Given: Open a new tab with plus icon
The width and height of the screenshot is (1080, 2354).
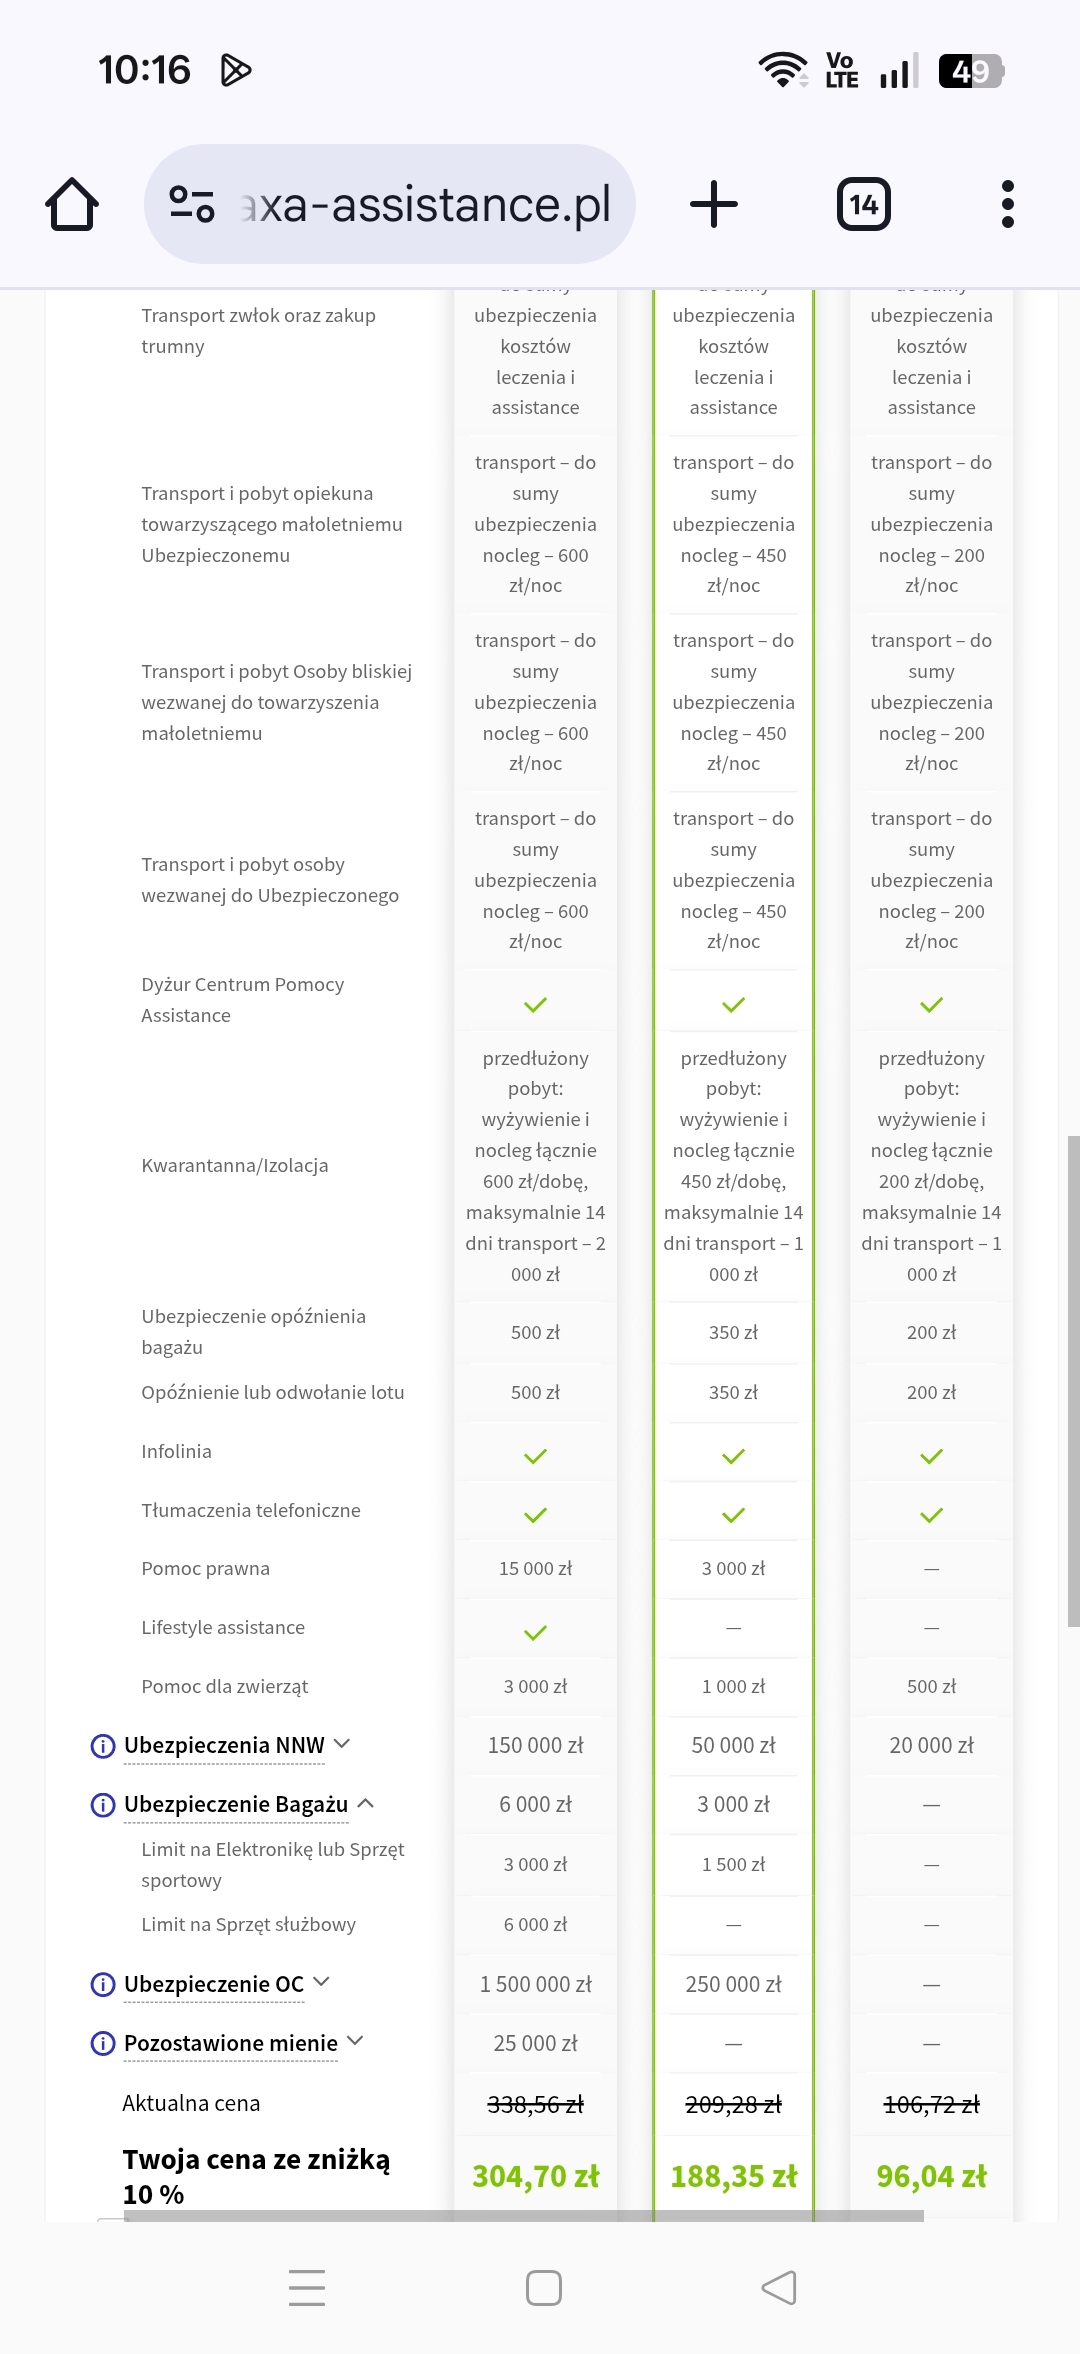Looking at the screenshot, I should 714,205.
